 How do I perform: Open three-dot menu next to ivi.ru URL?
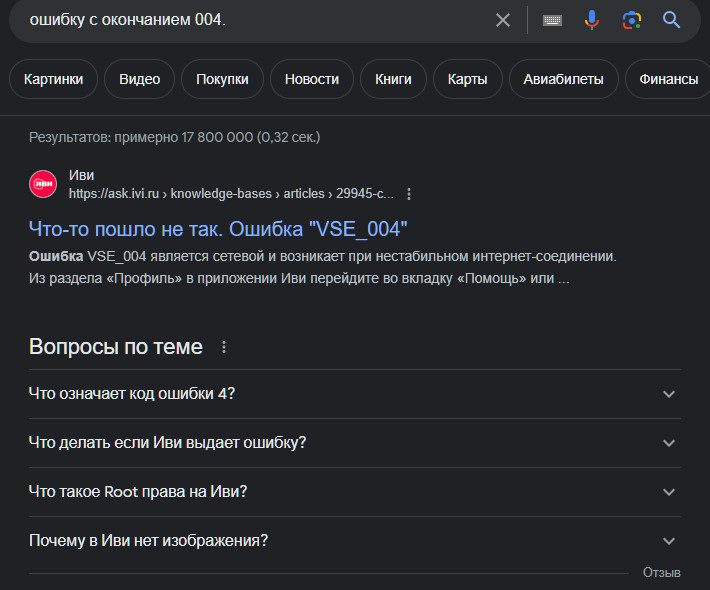pyautogui.click(x=409, y=194)
